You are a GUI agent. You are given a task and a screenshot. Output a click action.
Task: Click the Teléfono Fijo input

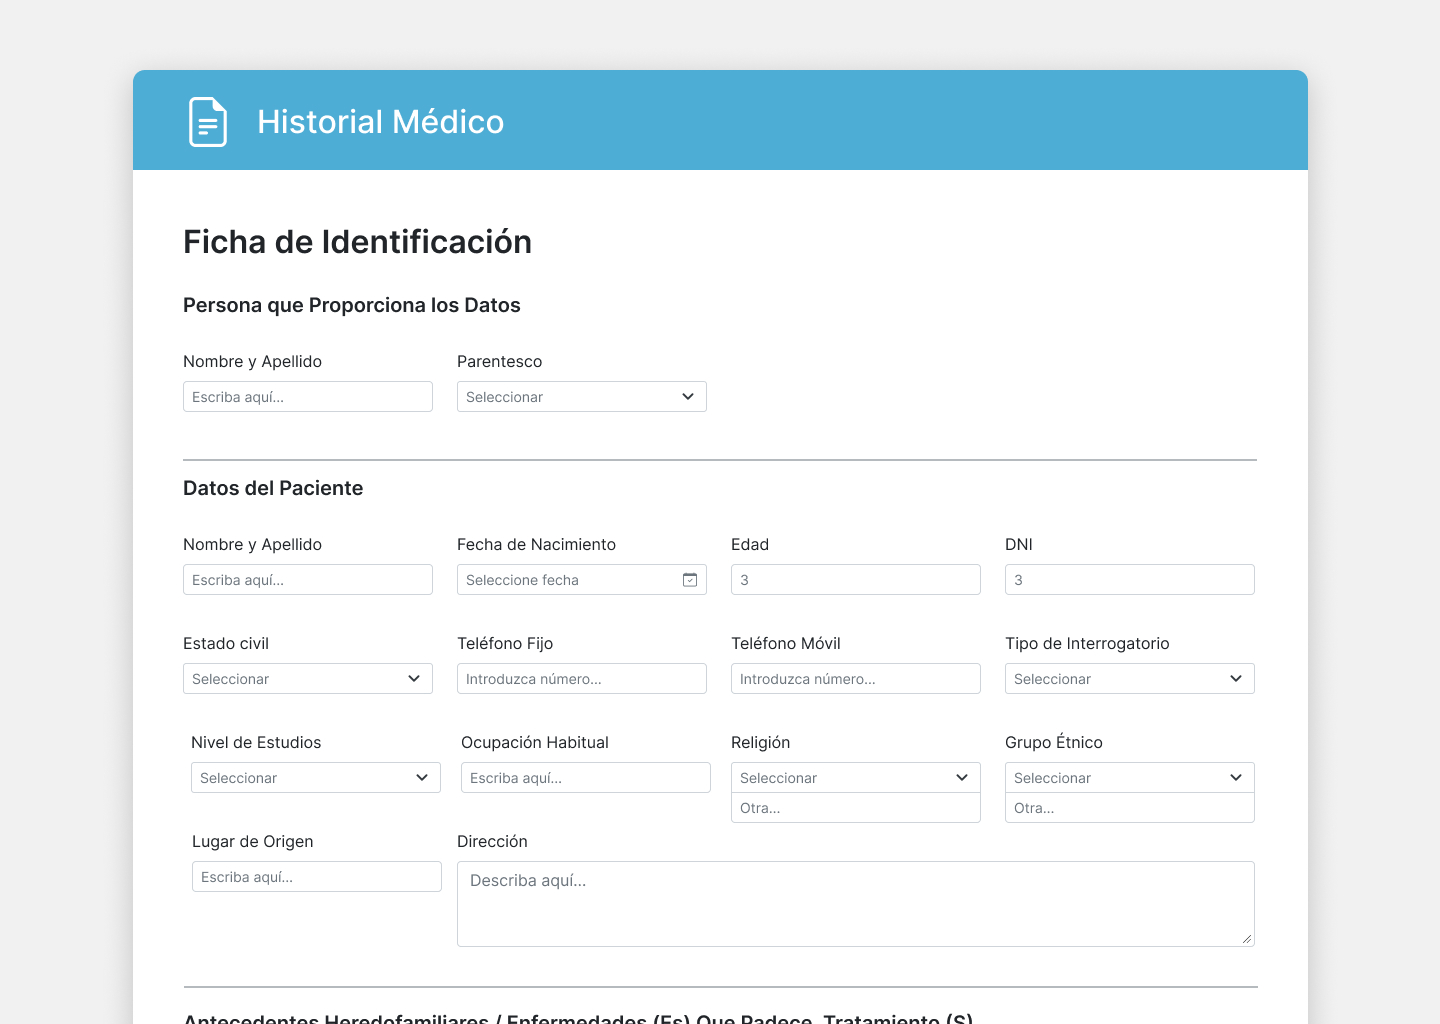(x=581, y=679)
